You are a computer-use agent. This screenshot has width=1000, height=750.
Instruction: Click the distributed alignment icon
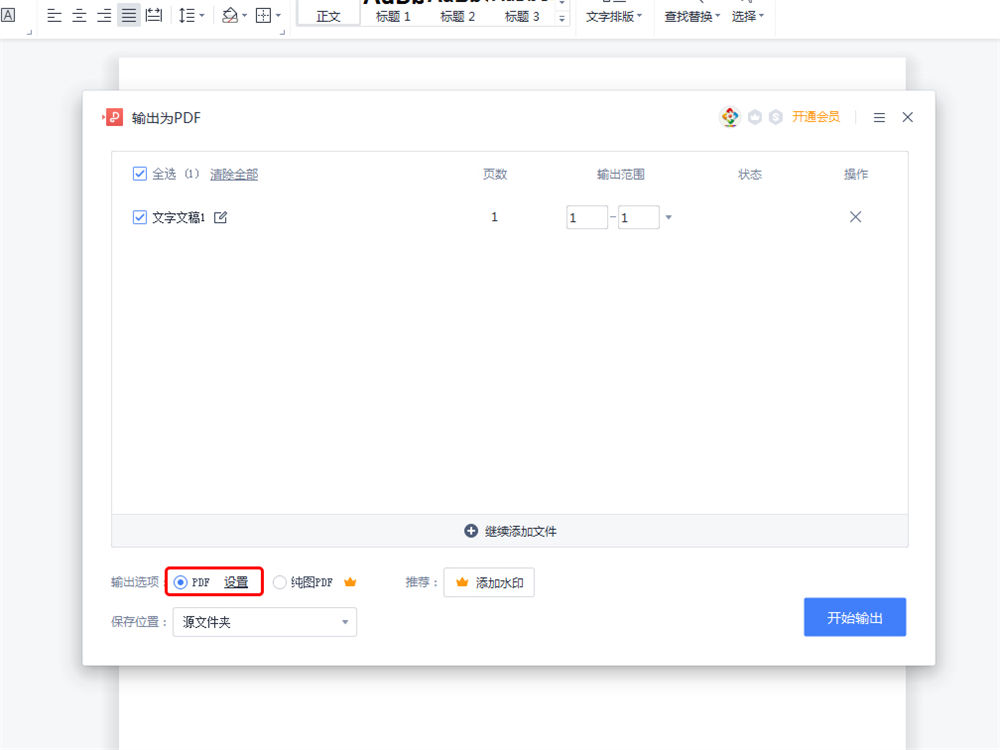[154, 16]
